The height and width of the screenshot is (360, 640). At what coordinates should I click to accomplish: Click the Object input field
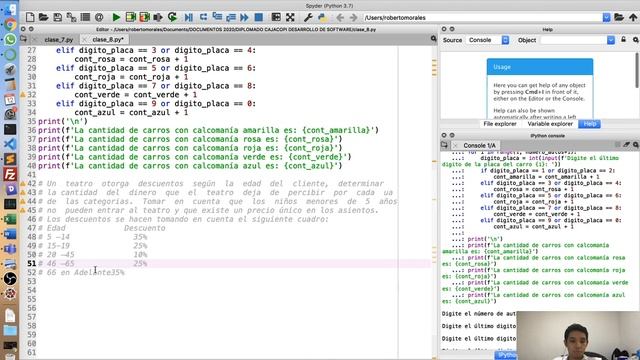pos(573,40)
